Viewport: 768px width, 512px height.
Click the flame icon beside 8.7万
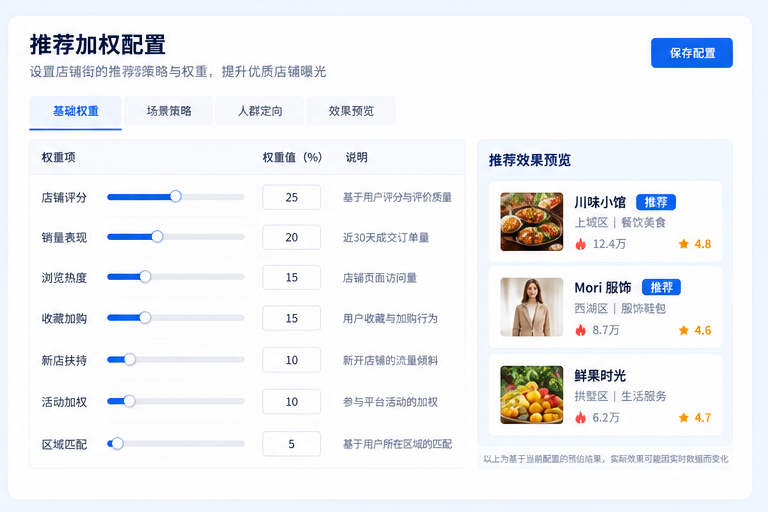click(581, 330)
